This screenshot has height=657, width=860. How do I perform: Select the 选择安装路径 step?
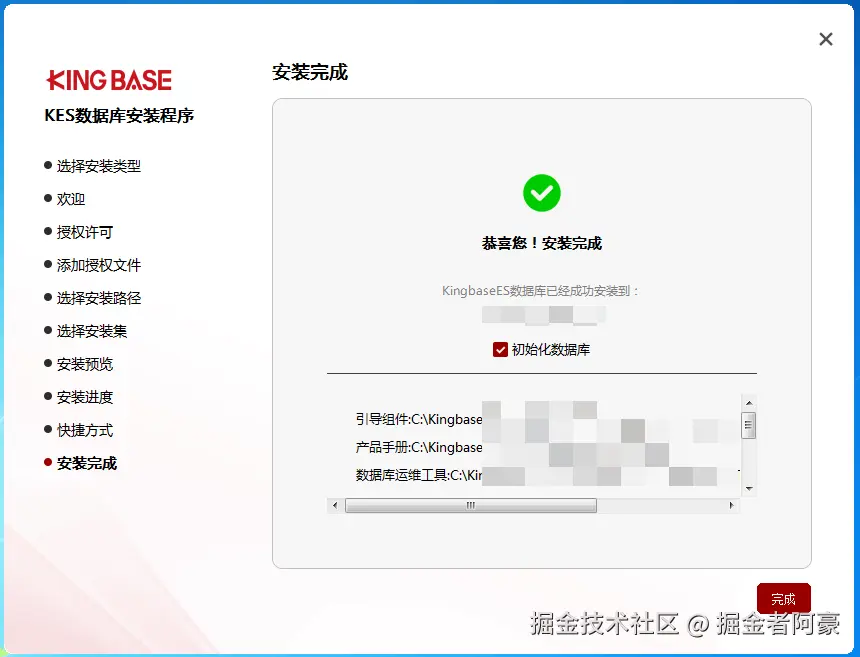pyautogui.click(x=93, y=298)
